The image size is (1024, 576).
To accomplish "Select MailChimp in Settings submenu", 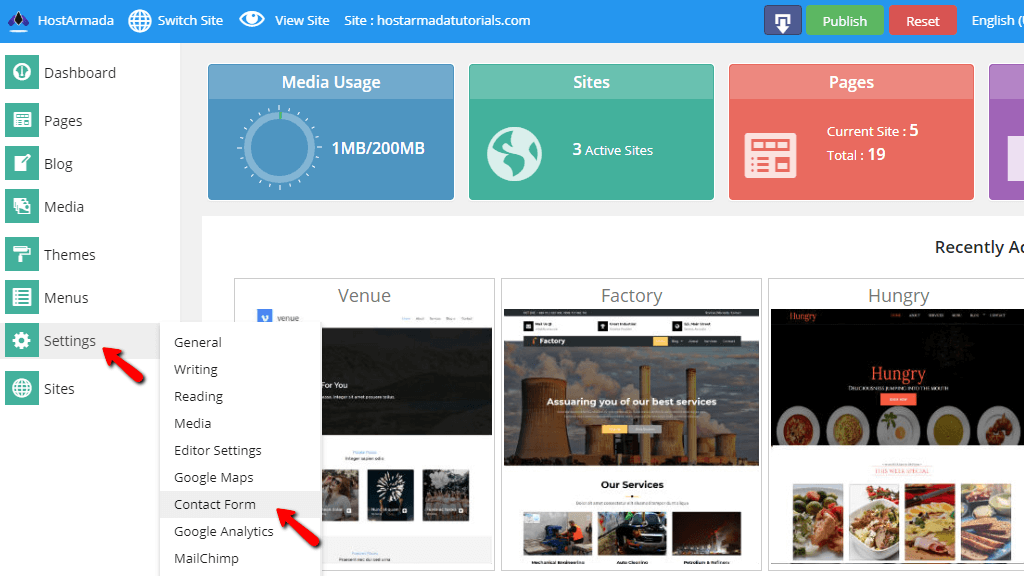I will (206, 558).
